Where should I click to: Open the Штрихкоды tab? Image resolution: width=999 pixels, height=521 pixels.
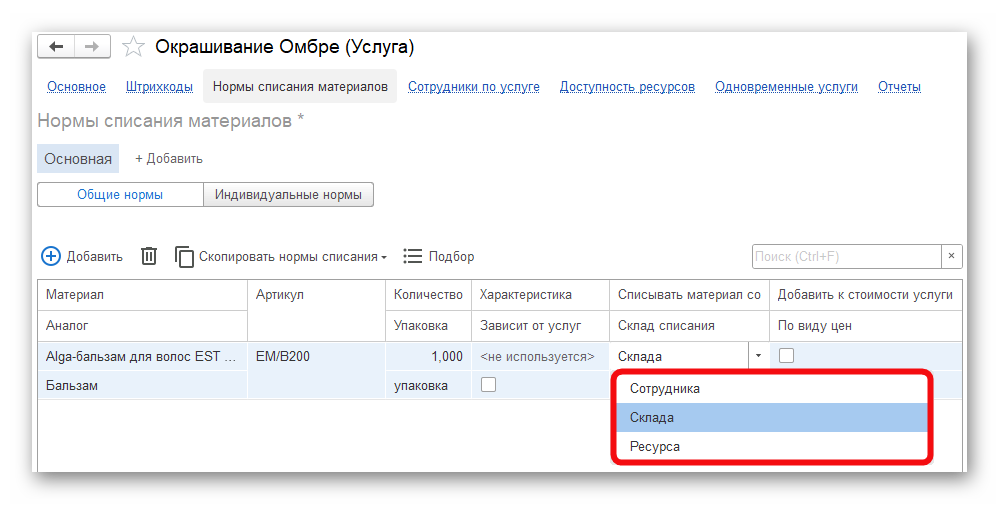click(x=159, y=87)
